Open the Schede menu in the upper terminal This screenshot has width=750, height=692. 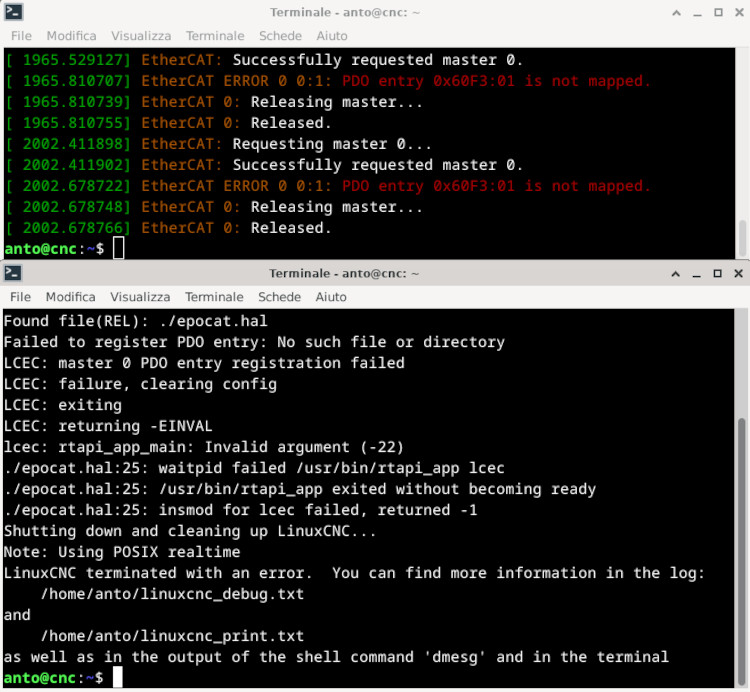click(280, 36)
